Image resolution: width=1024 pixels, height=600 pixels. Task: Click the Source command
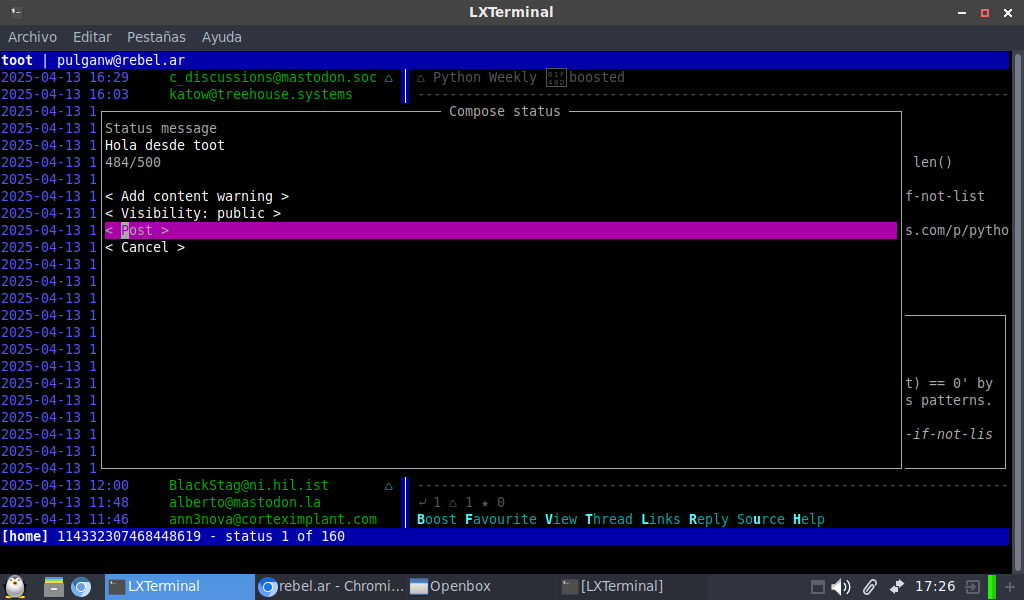click(x=761, y=520)
